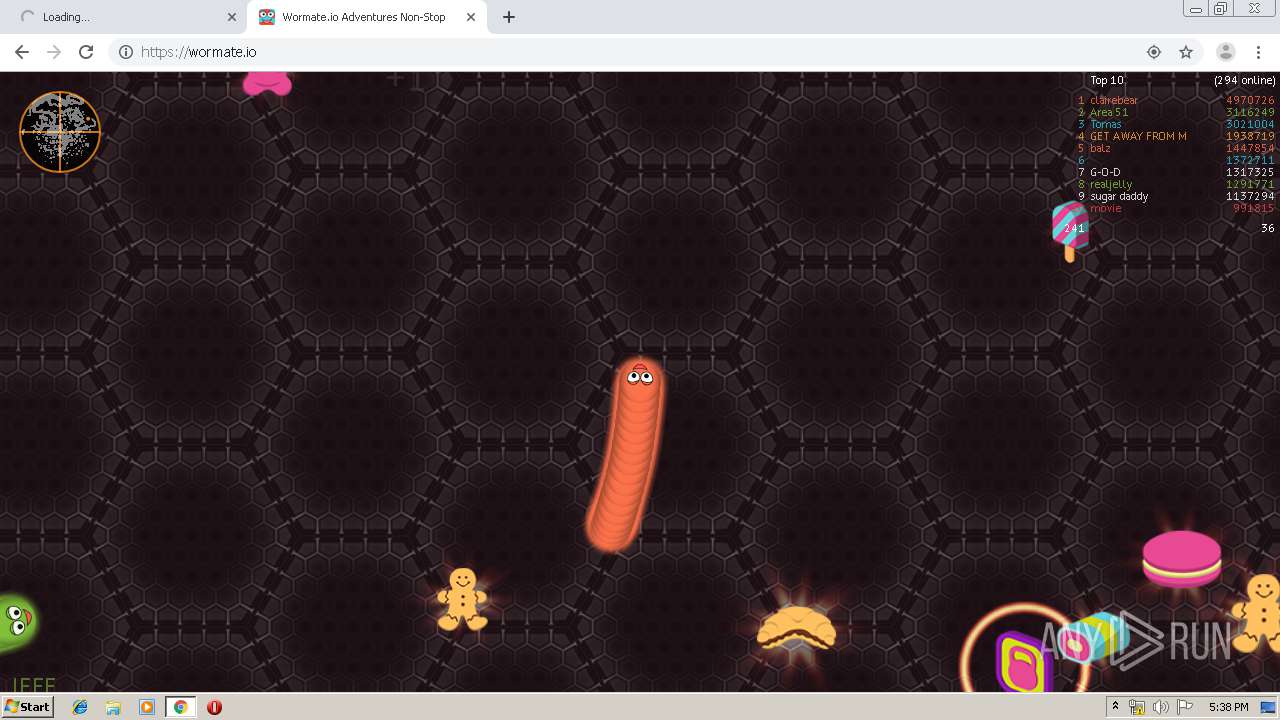Open the taskbar file explorer folder
Image resolution: width=1280 pixels, height=720 pixels.
(113, 707)
